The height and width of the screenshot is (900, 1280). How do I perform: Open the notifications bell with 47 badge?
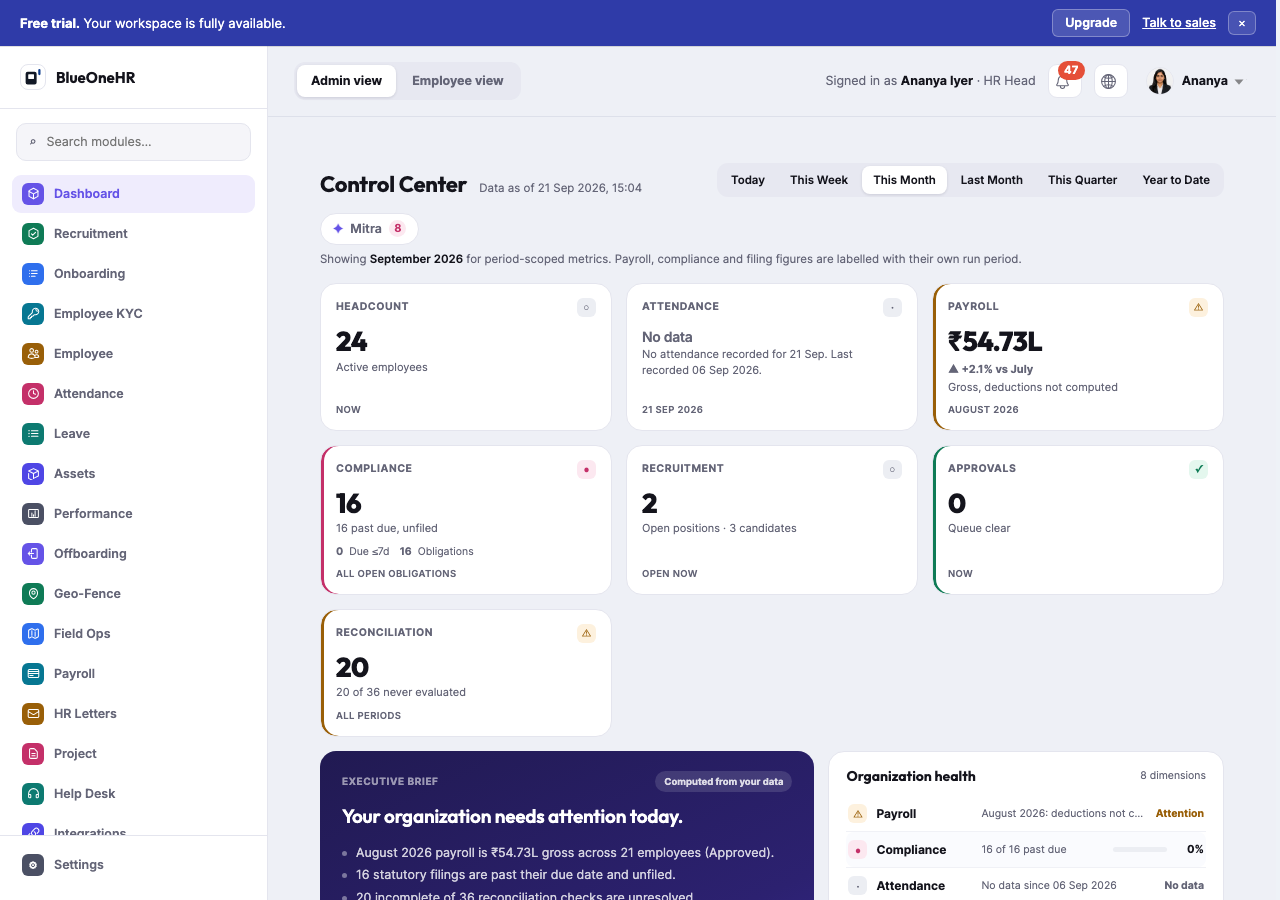tap(1064, 81)
